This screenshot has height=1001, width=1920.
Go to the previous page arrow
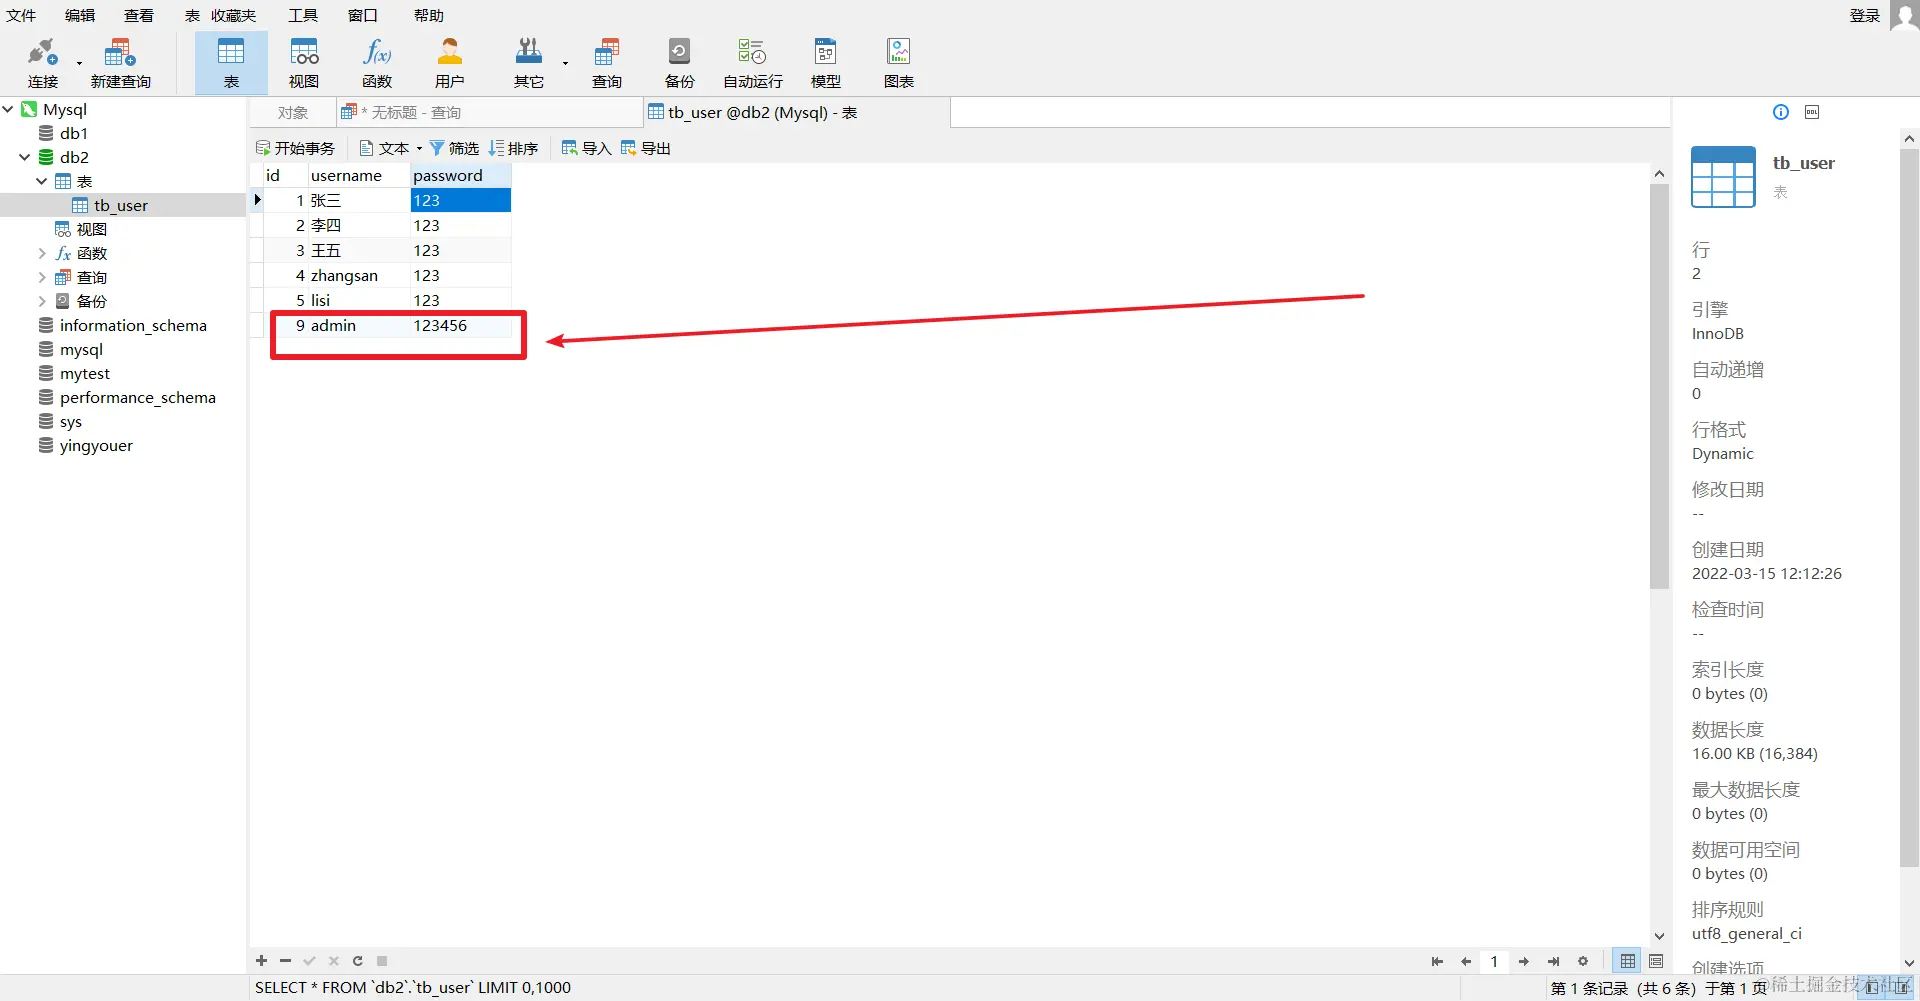tap(1466, 962)
